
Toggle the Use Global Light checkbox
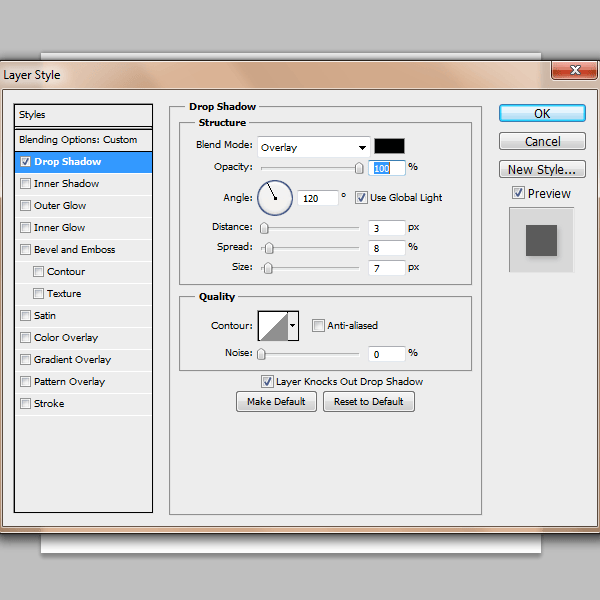tap(361, 197)
